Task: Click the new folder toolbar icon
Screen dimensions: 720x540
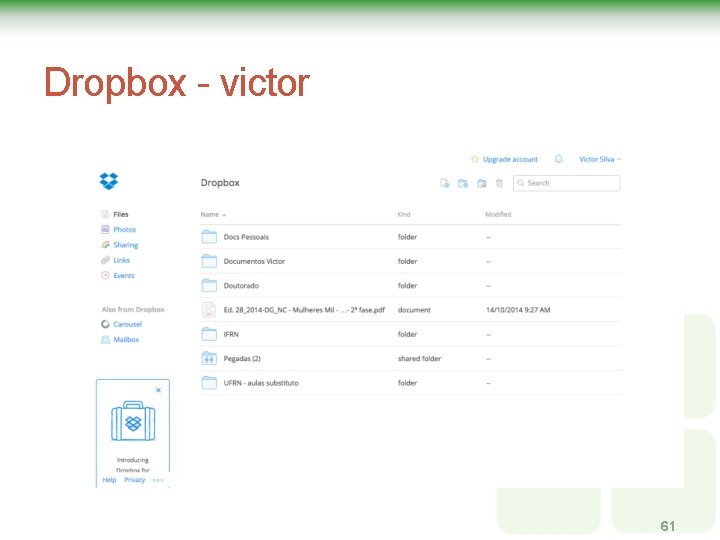Action: (463, 183)
